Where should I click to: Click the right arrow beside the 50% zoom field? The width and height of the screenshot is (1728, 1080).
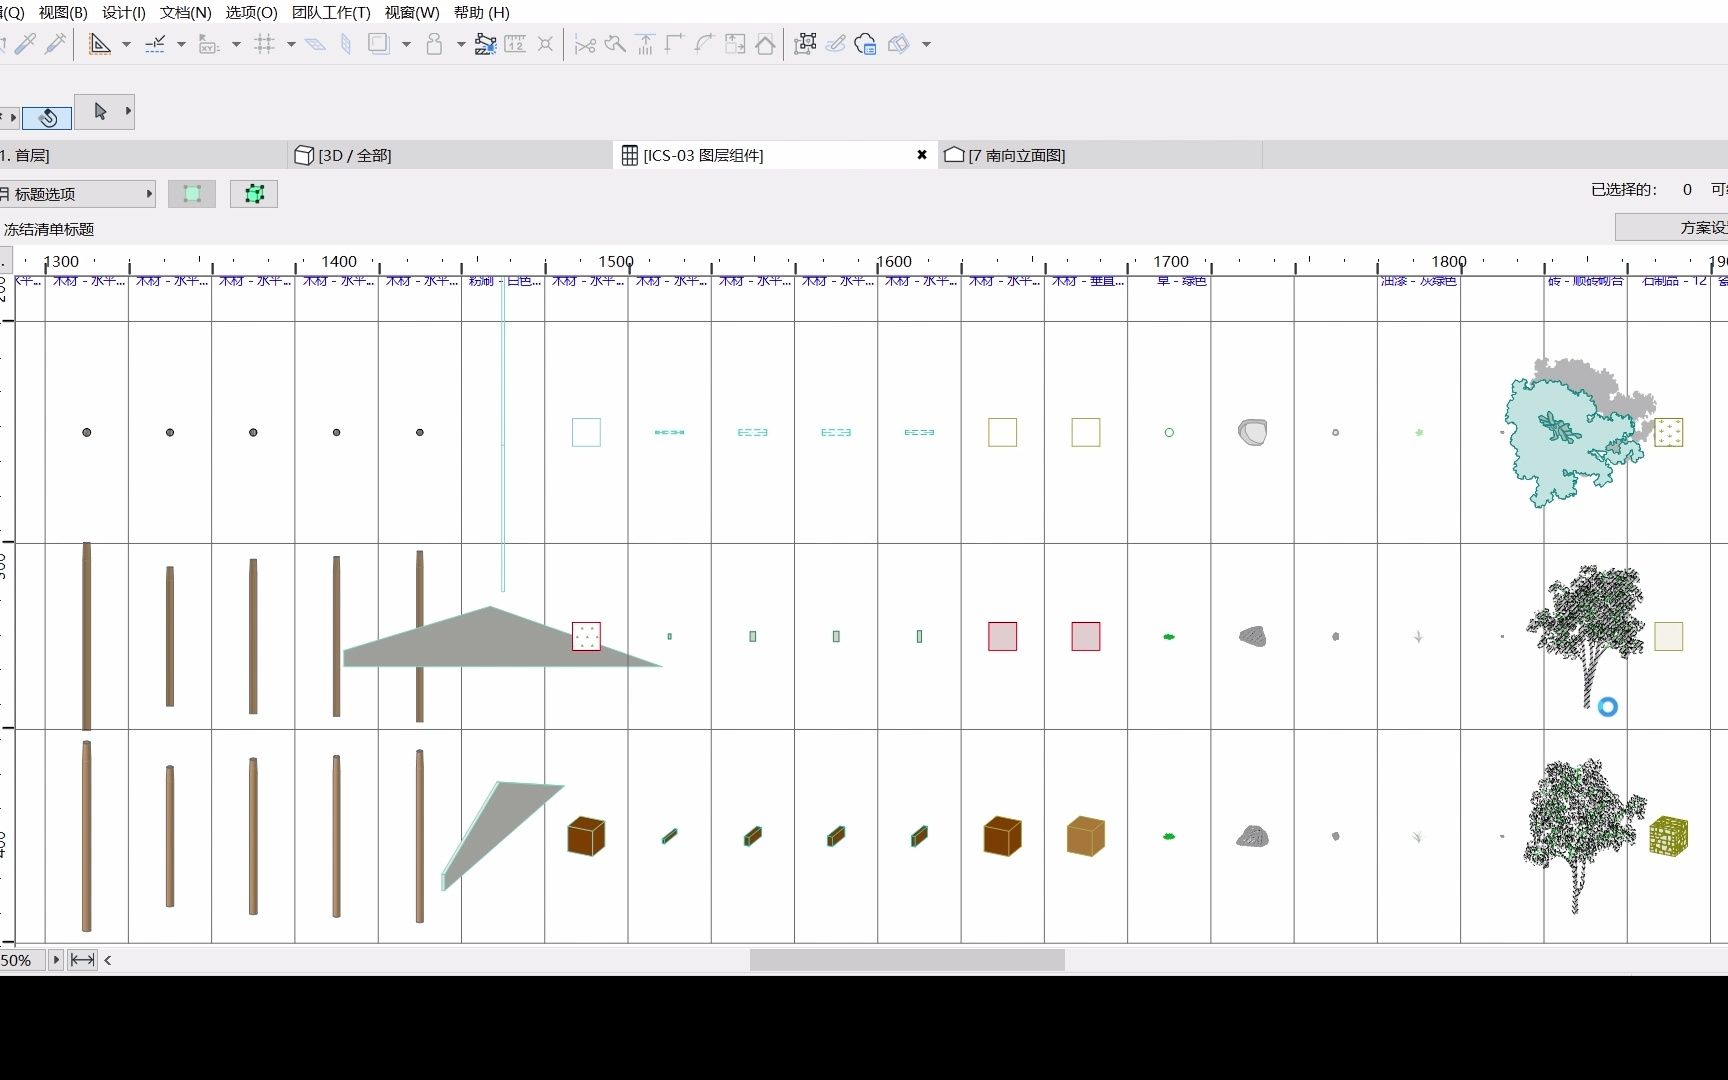[56, 960]
